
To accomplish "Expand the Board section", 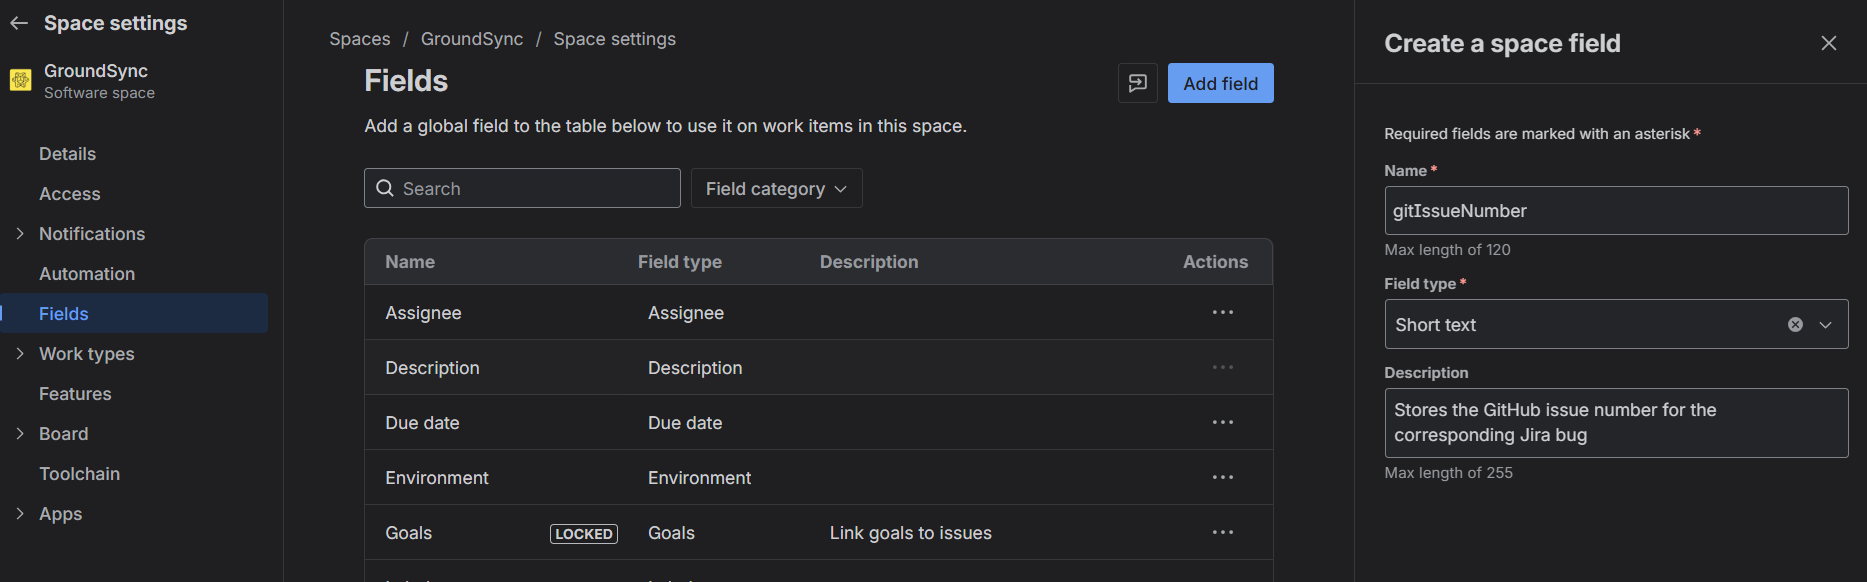I will tap(20, 433).
